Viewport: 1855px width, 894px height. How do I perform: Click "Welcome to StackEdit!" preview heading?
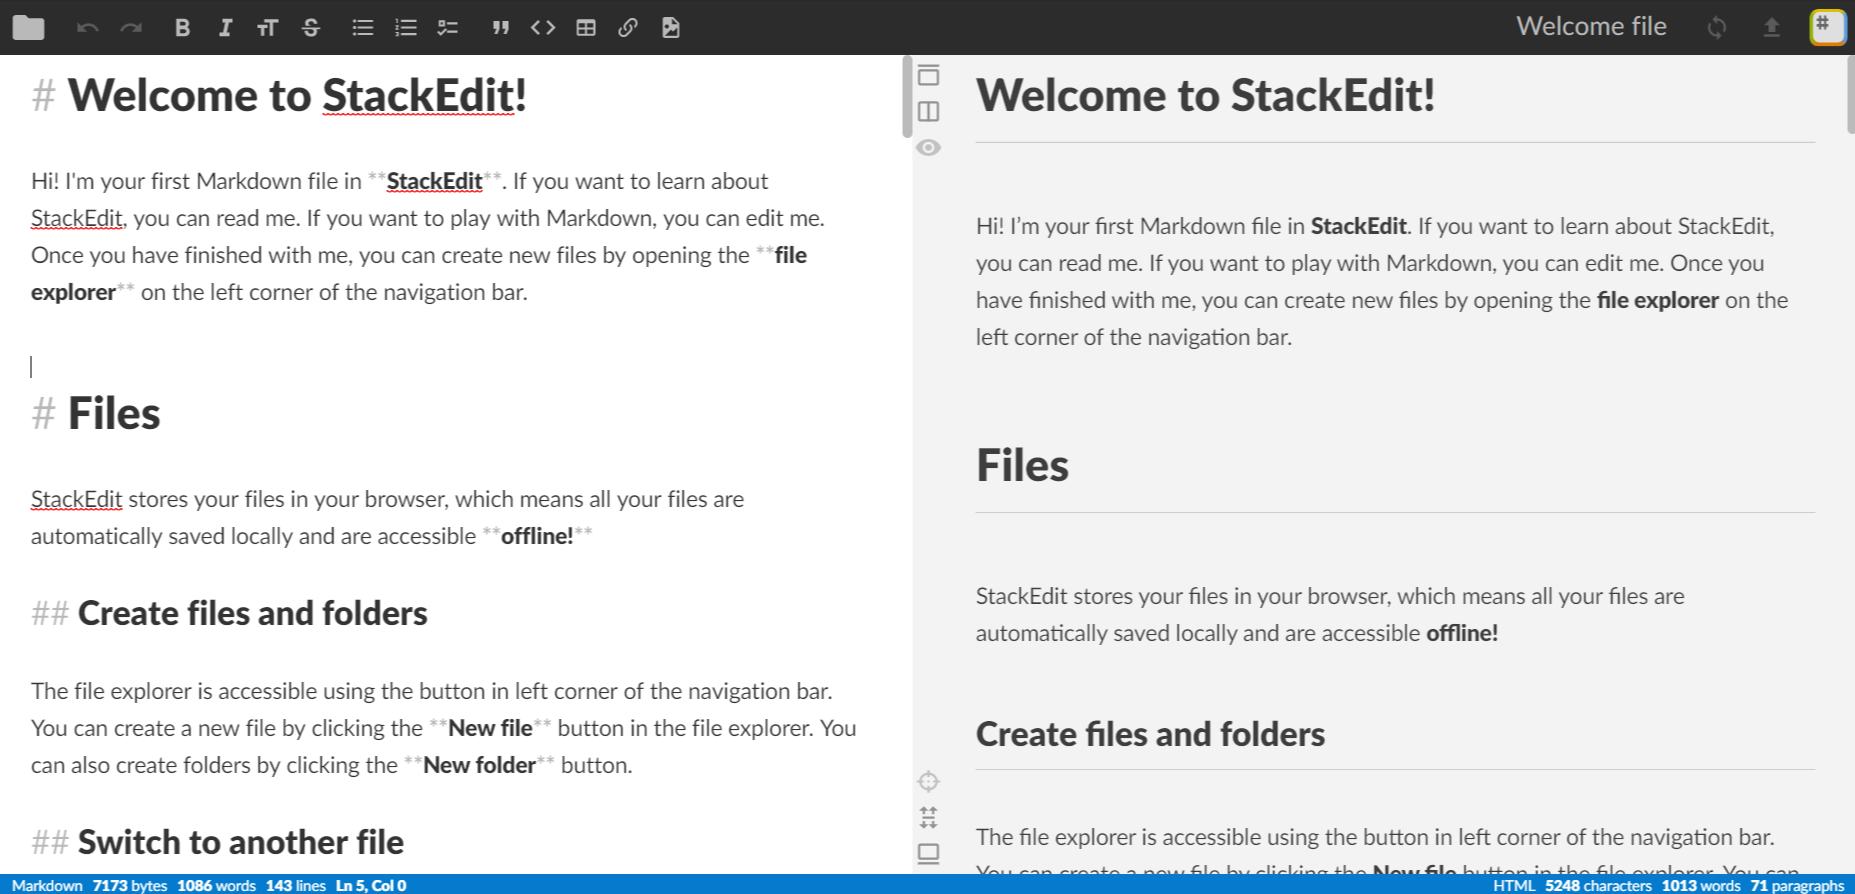(x=1205, y=95)
